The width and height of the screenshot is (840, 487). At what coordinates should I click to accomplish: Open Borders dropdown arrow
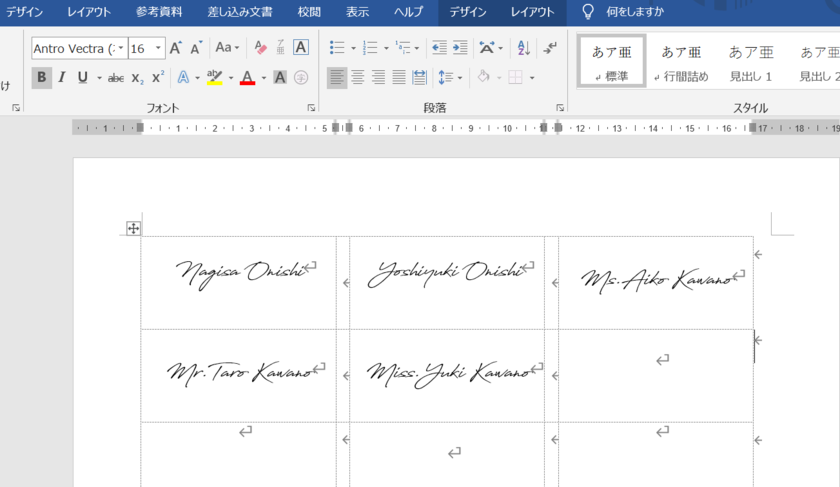532,78
